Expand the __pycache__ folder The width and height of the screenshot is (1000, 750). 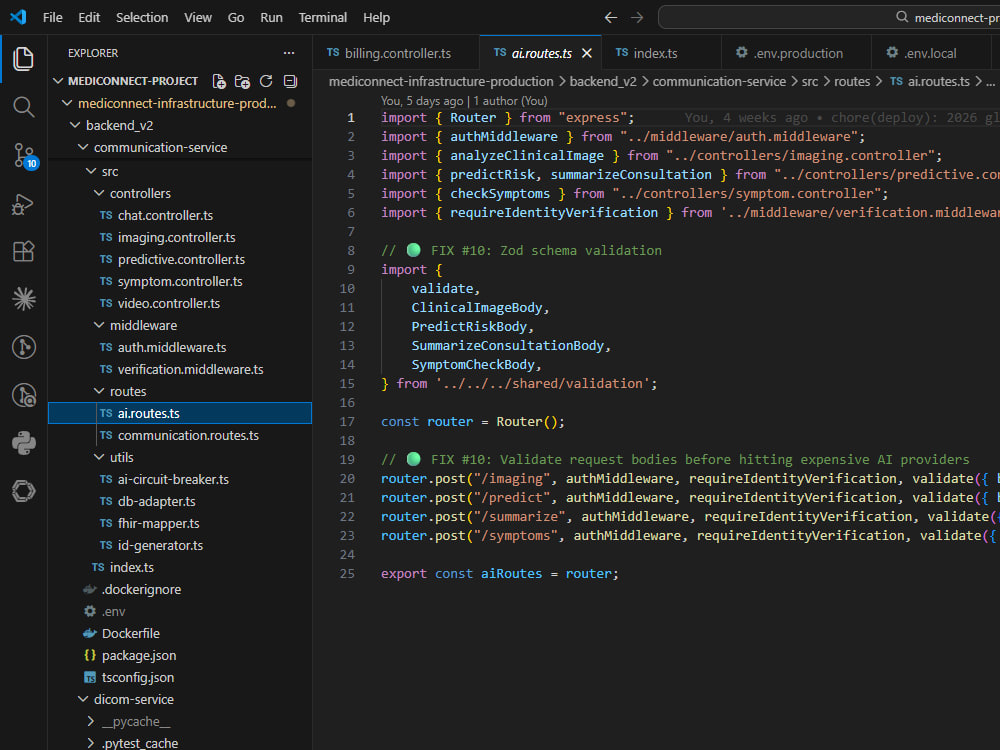pyautogui.click(x=91, y=721)
